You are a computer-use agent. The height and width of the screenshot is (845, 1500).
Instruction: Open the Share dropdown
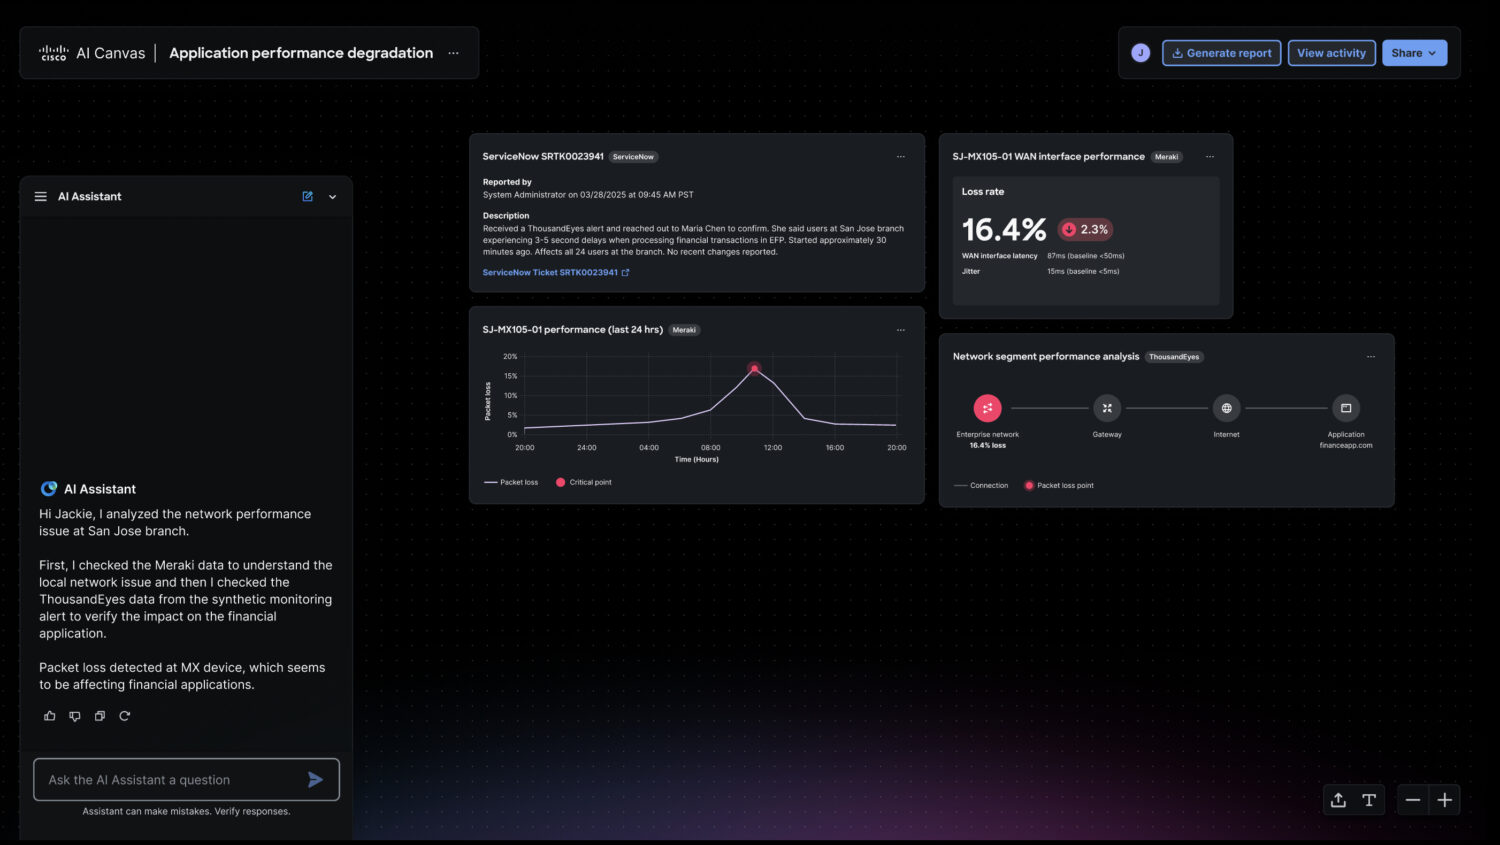coord(1414,53)
